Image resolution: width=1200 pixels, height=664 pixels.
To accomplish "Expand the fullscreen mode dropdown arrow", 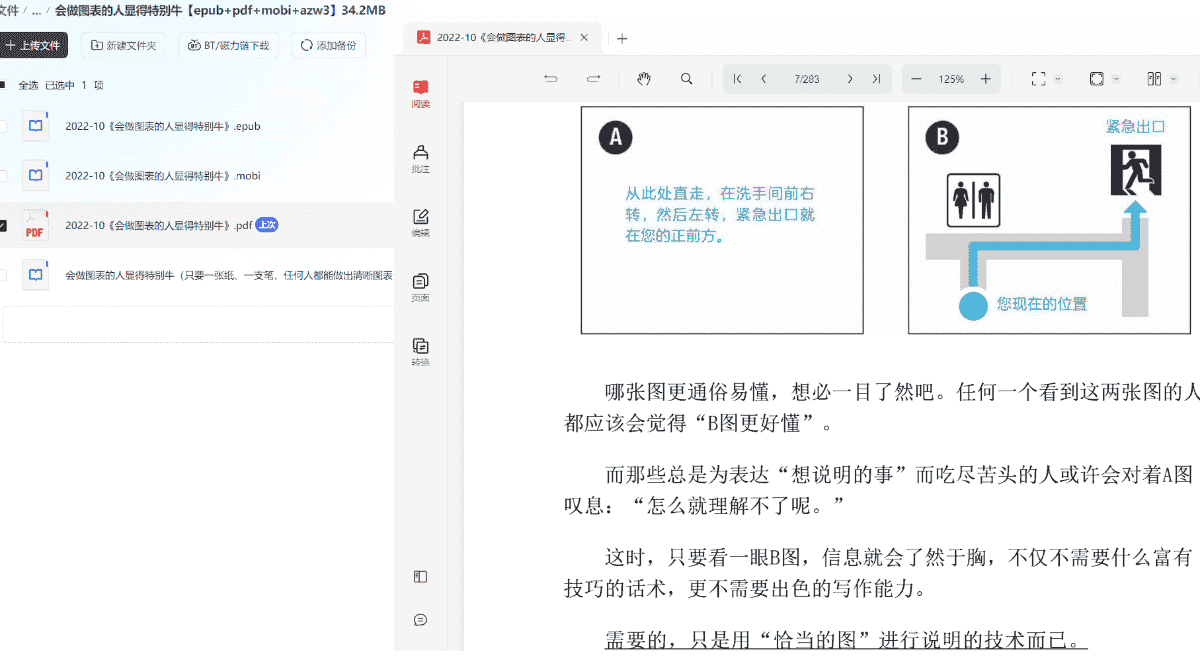I will pos(1058,79).
